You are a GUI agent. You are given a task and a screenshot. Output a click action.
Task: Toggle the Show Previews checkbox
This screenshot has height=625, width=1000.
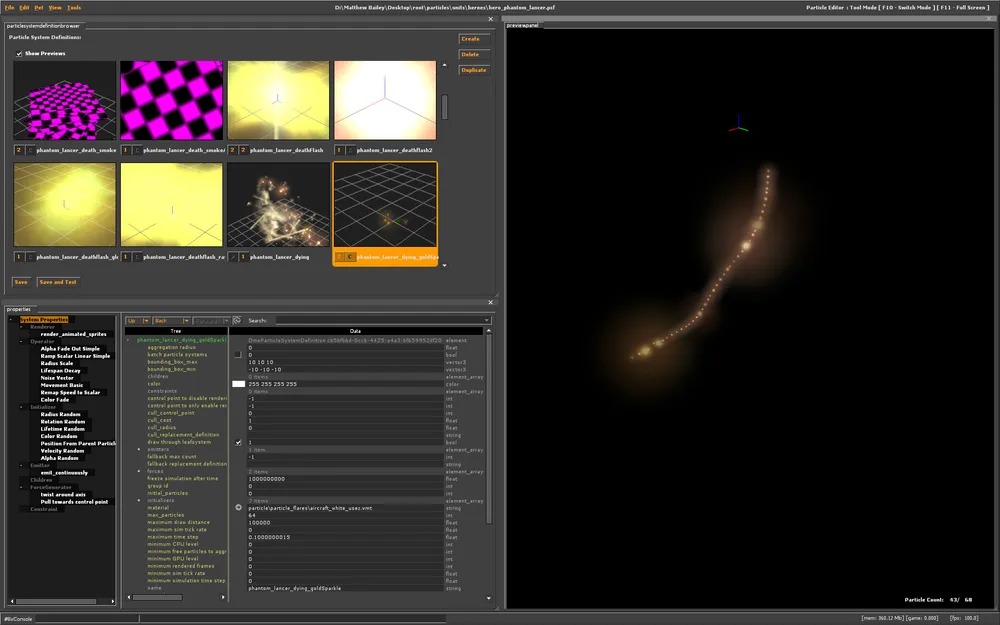[19, 53]
